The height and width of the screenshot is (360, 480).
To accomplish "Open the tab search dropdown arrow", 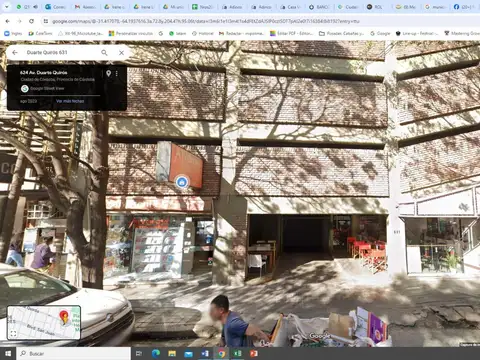I will point(6,6).
